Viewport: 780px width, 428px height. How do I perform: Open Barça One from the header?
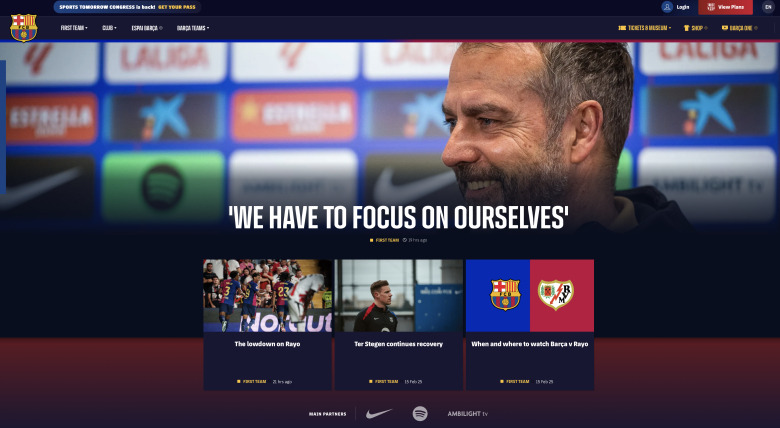(740, 28)
